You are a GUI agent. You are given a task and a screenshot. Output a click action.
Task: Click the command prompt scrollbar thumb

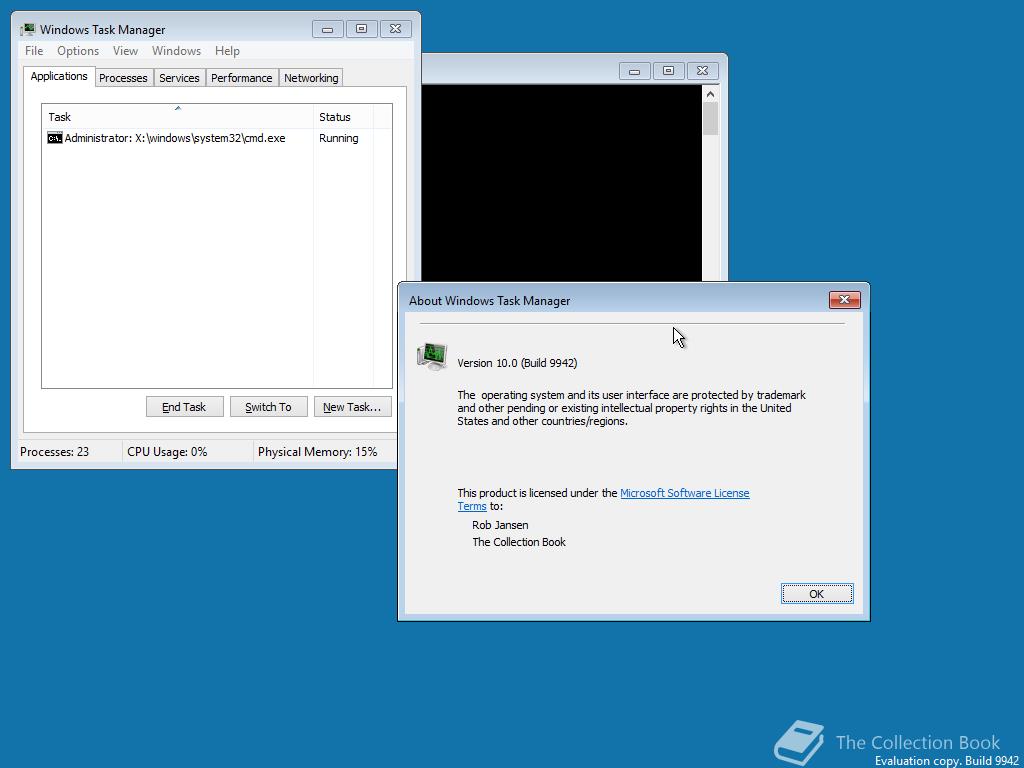coord(711,119)
